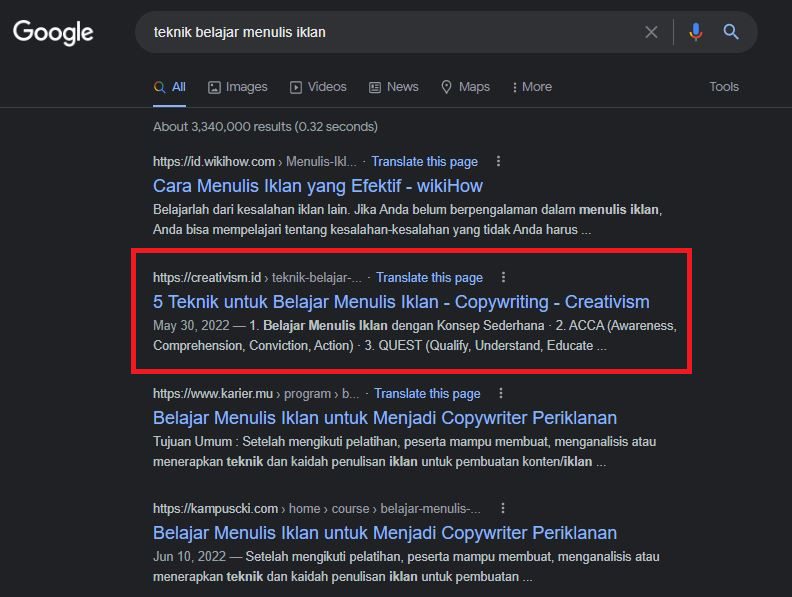Select the All results tab

point(170,87)
